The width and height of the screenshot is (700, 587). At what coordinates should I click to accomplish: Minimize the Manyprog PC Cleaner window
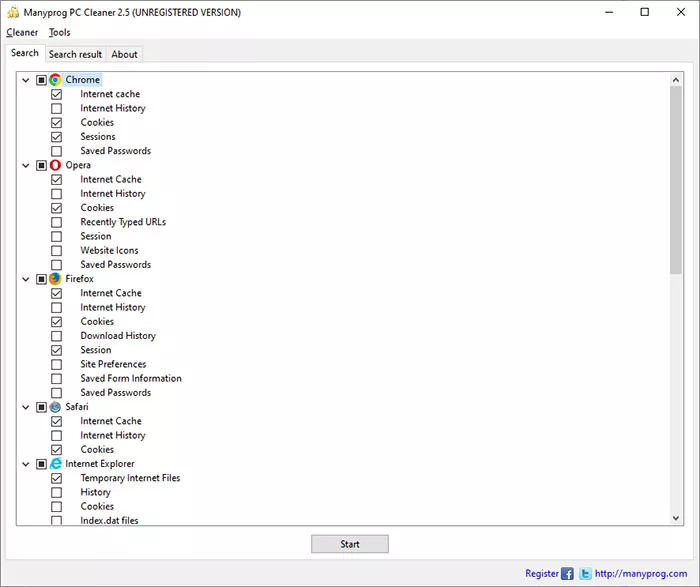[x=609, y=12]
